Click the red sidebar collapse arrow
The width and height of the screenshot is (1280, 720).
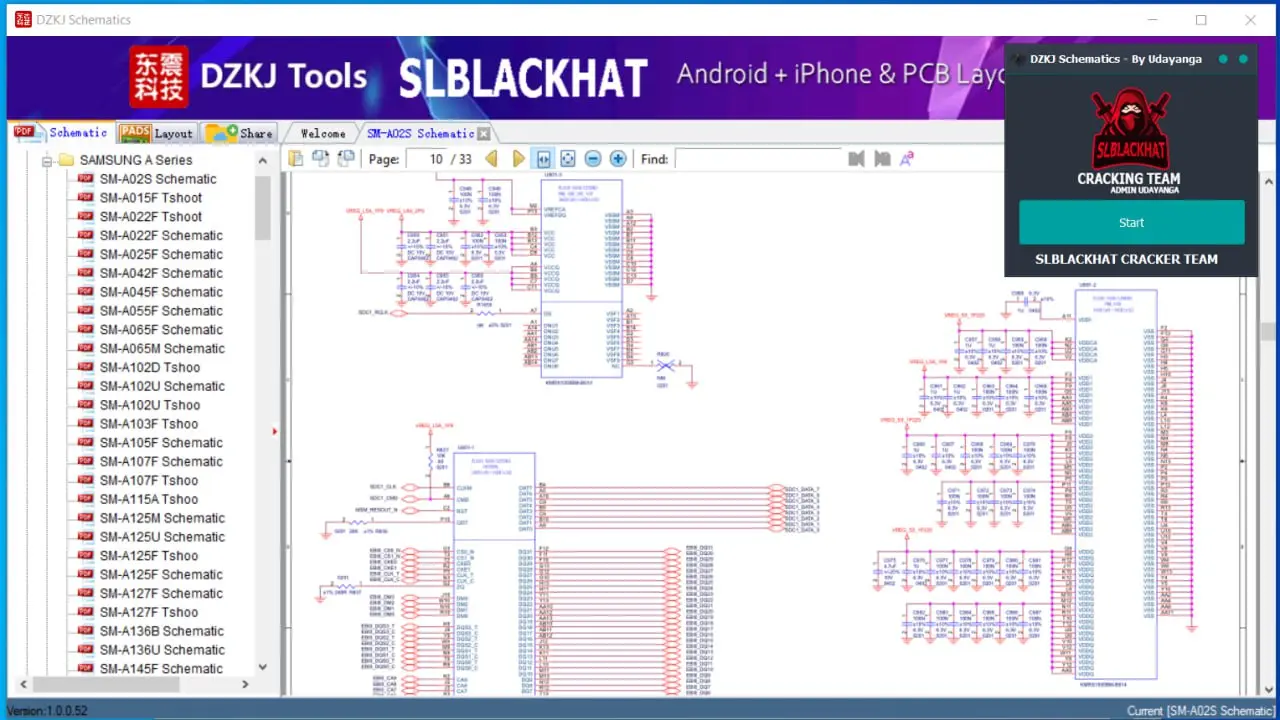275,432
